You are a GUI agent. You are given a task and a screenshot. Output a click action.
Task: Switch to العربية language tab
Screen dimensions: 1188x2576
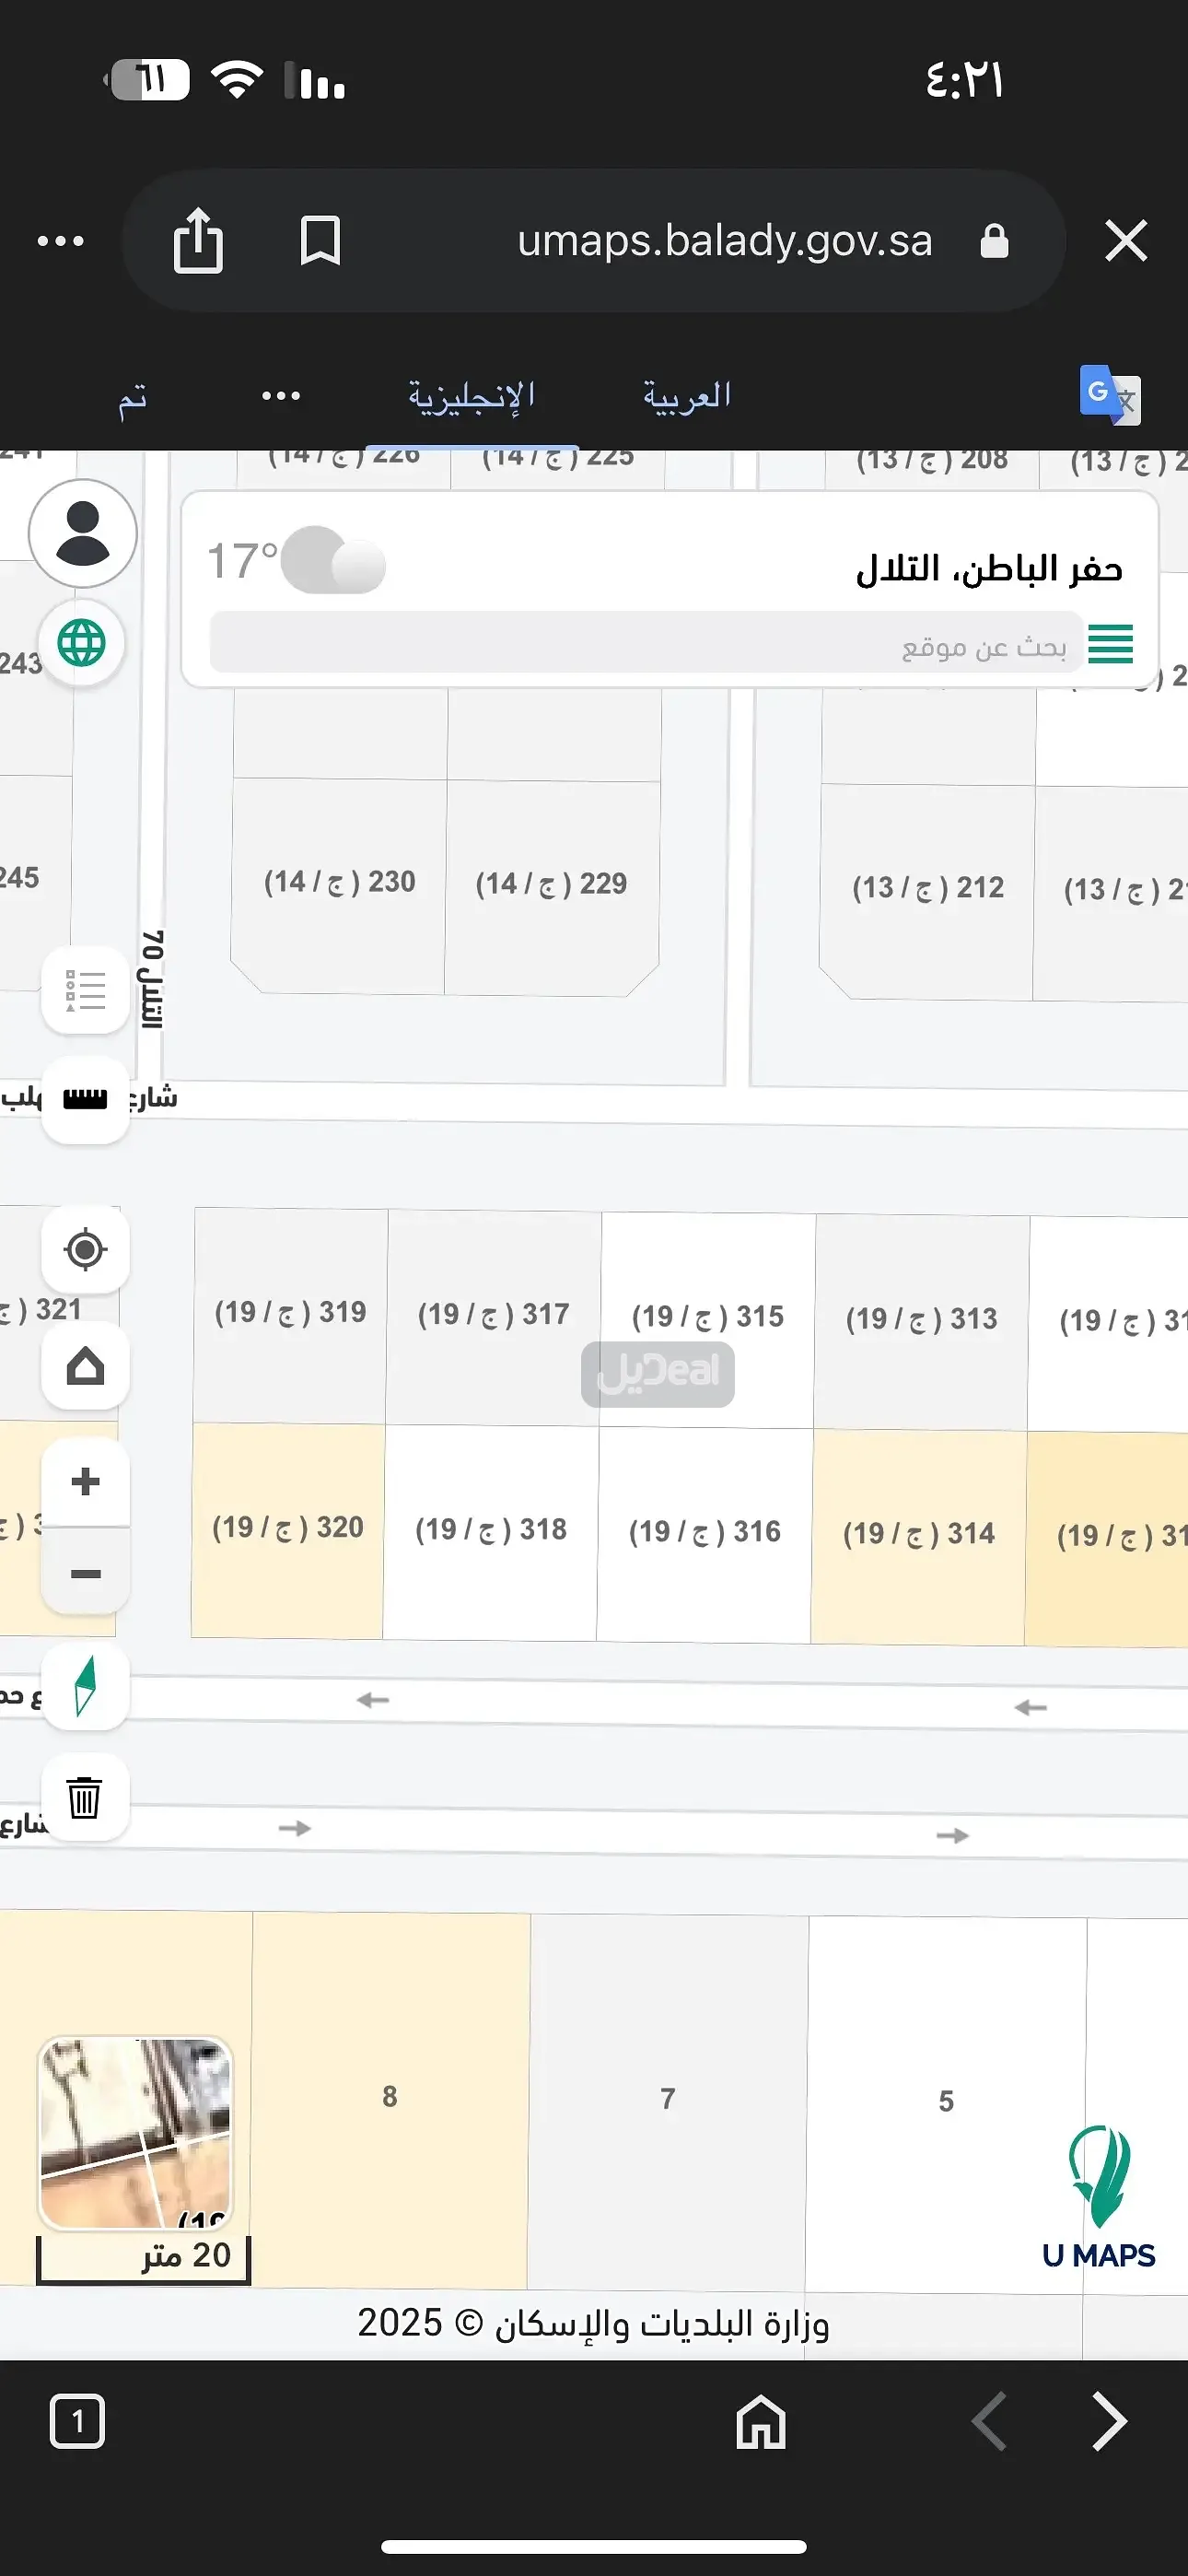tap(686, 396)
